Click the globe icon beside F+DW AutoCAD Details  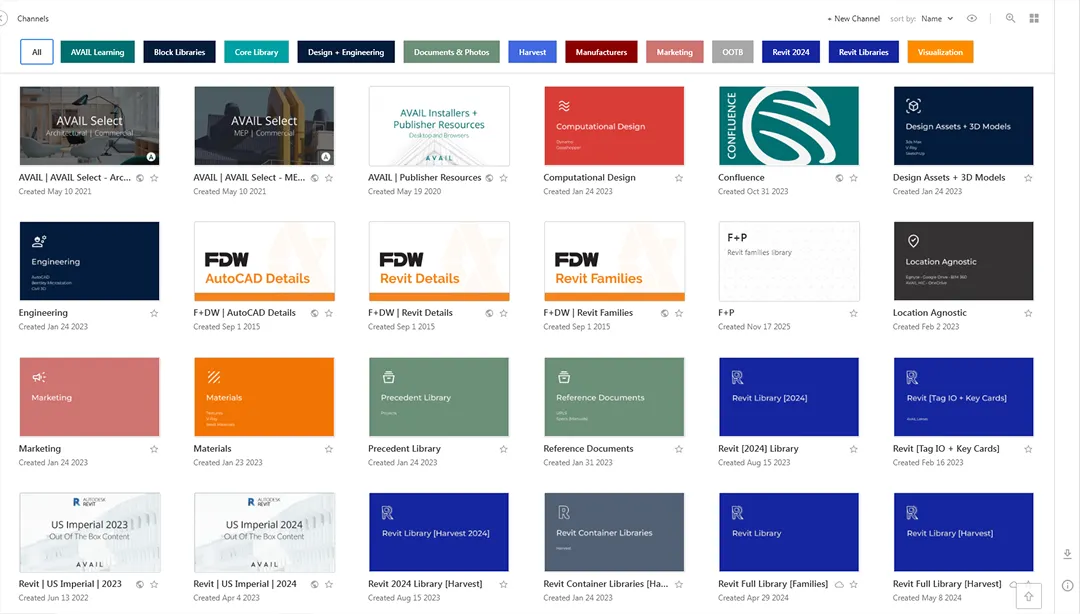[314, 313]
